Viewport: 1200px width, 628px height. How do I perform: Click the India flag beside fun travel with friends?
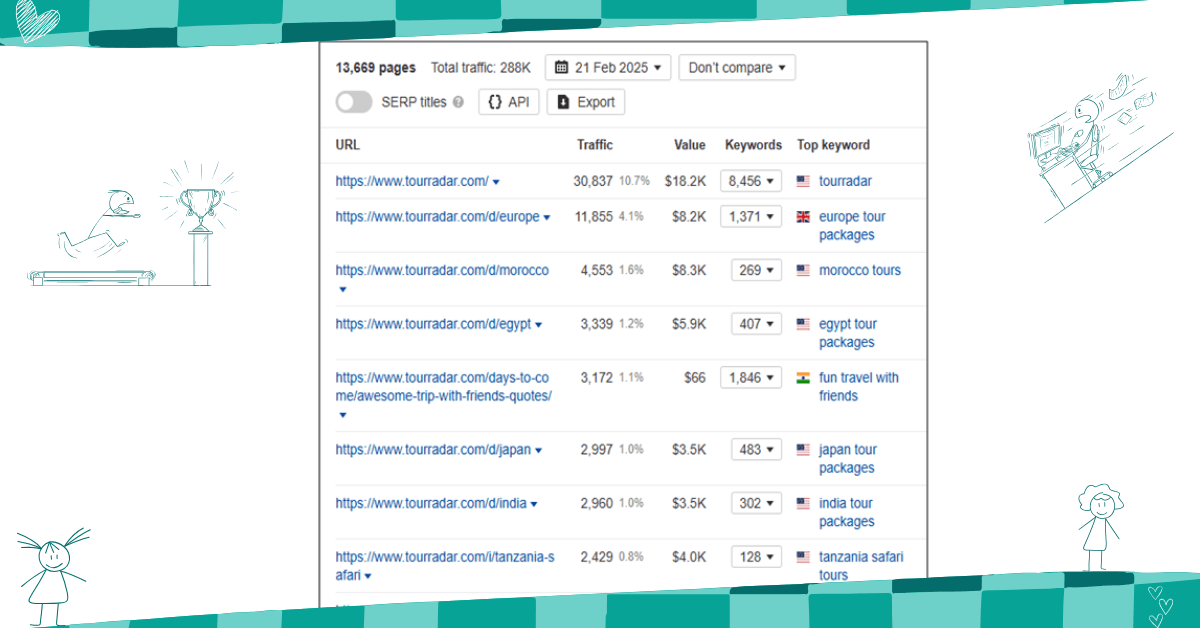pyautogui.click(x=803, y=378)
